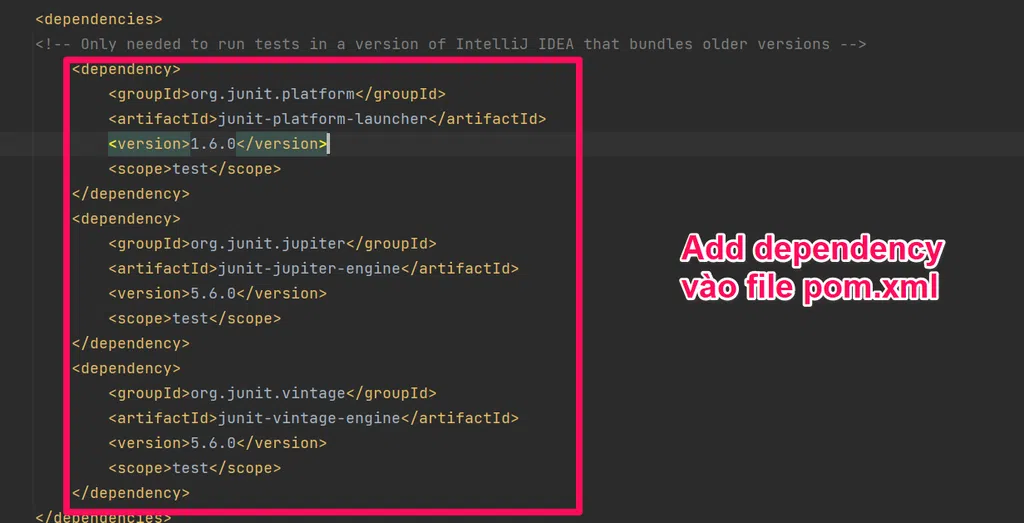1024x523 pixels.
Task: Click scope line of the jupiter dependency
Action: pyautogui.click(x=194, y=318)
